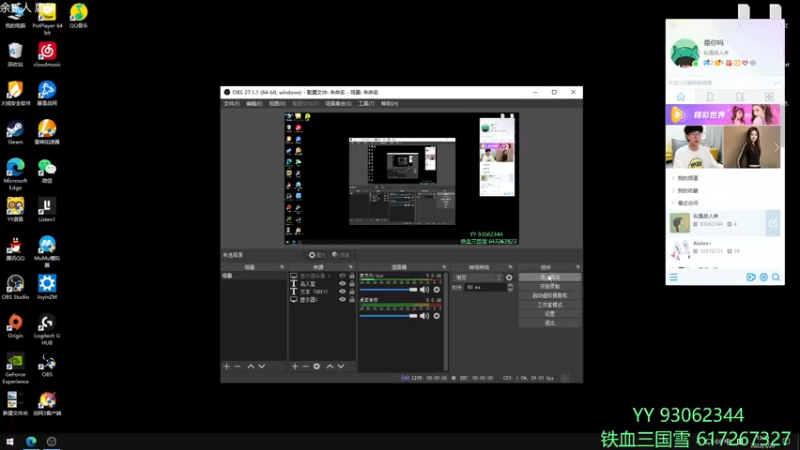This screenshot has width=800, height=450.
Task: Click the YY video camera icon at bottom
Action: pyautogui.click(x=751, y=277)
